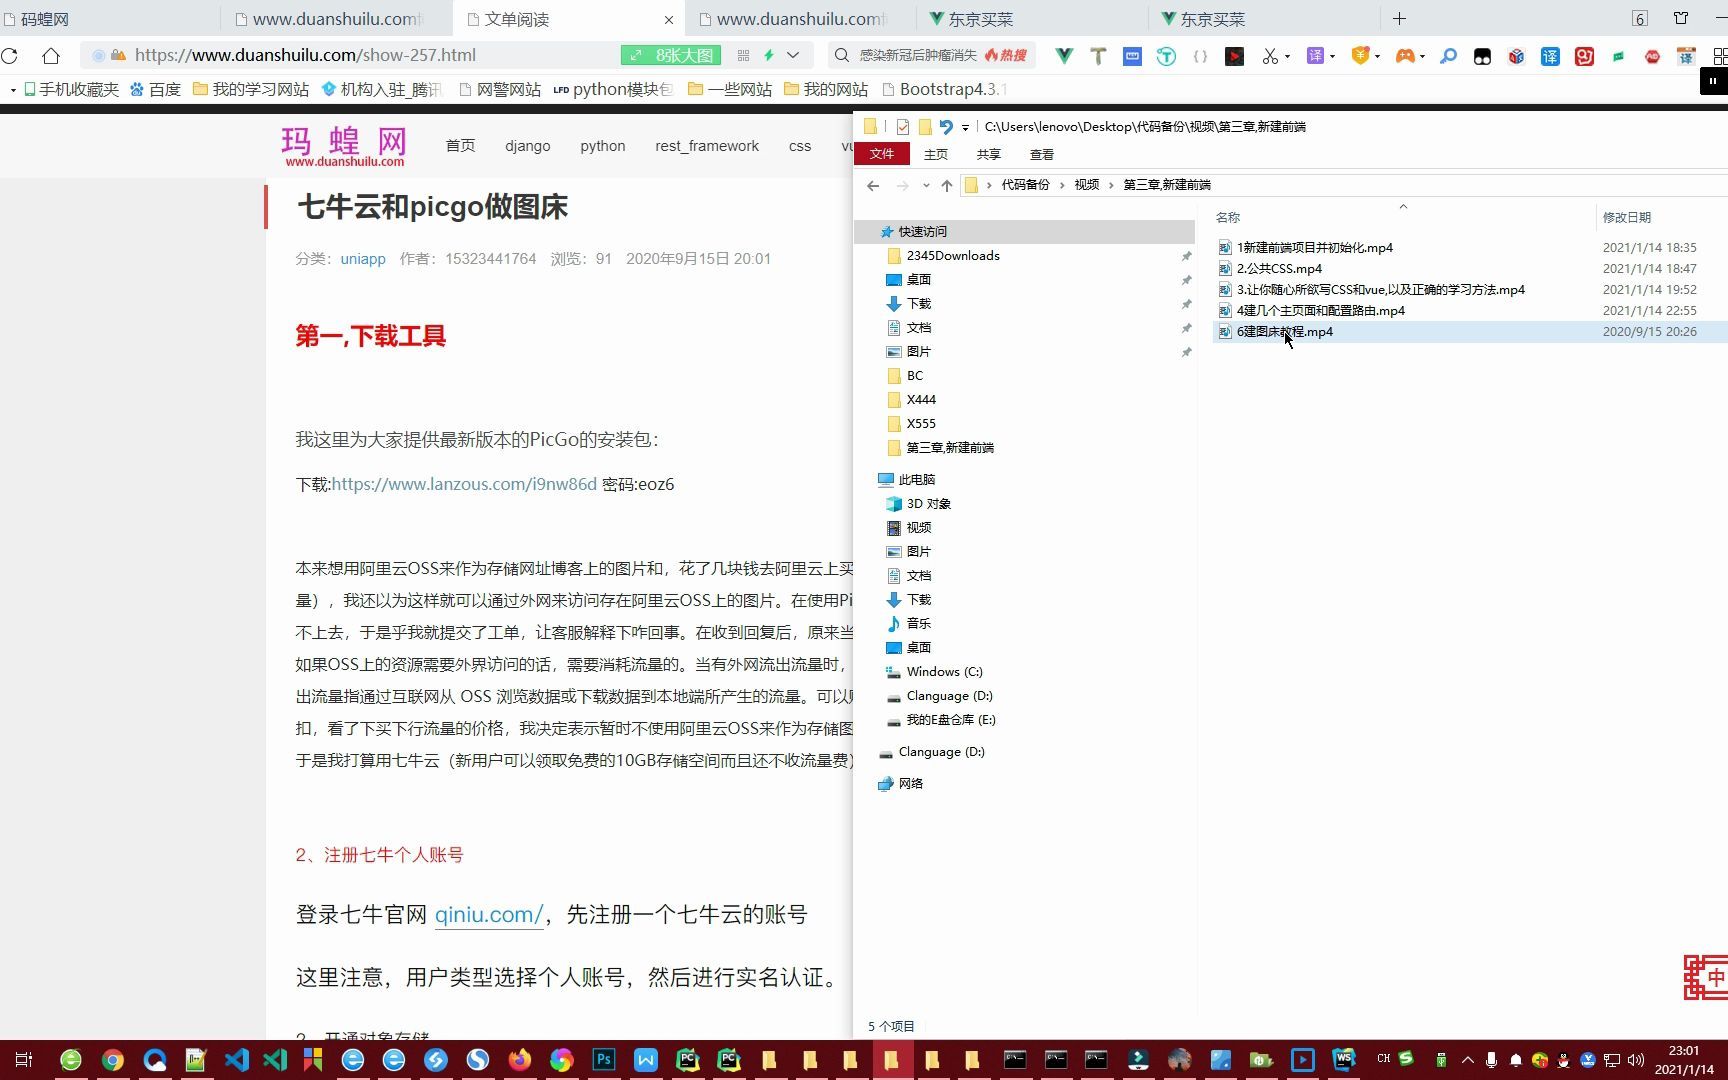Open the 查看 ribbon tab
This screenshot has height=1080, width=1728.
[x=1042, y=155]
